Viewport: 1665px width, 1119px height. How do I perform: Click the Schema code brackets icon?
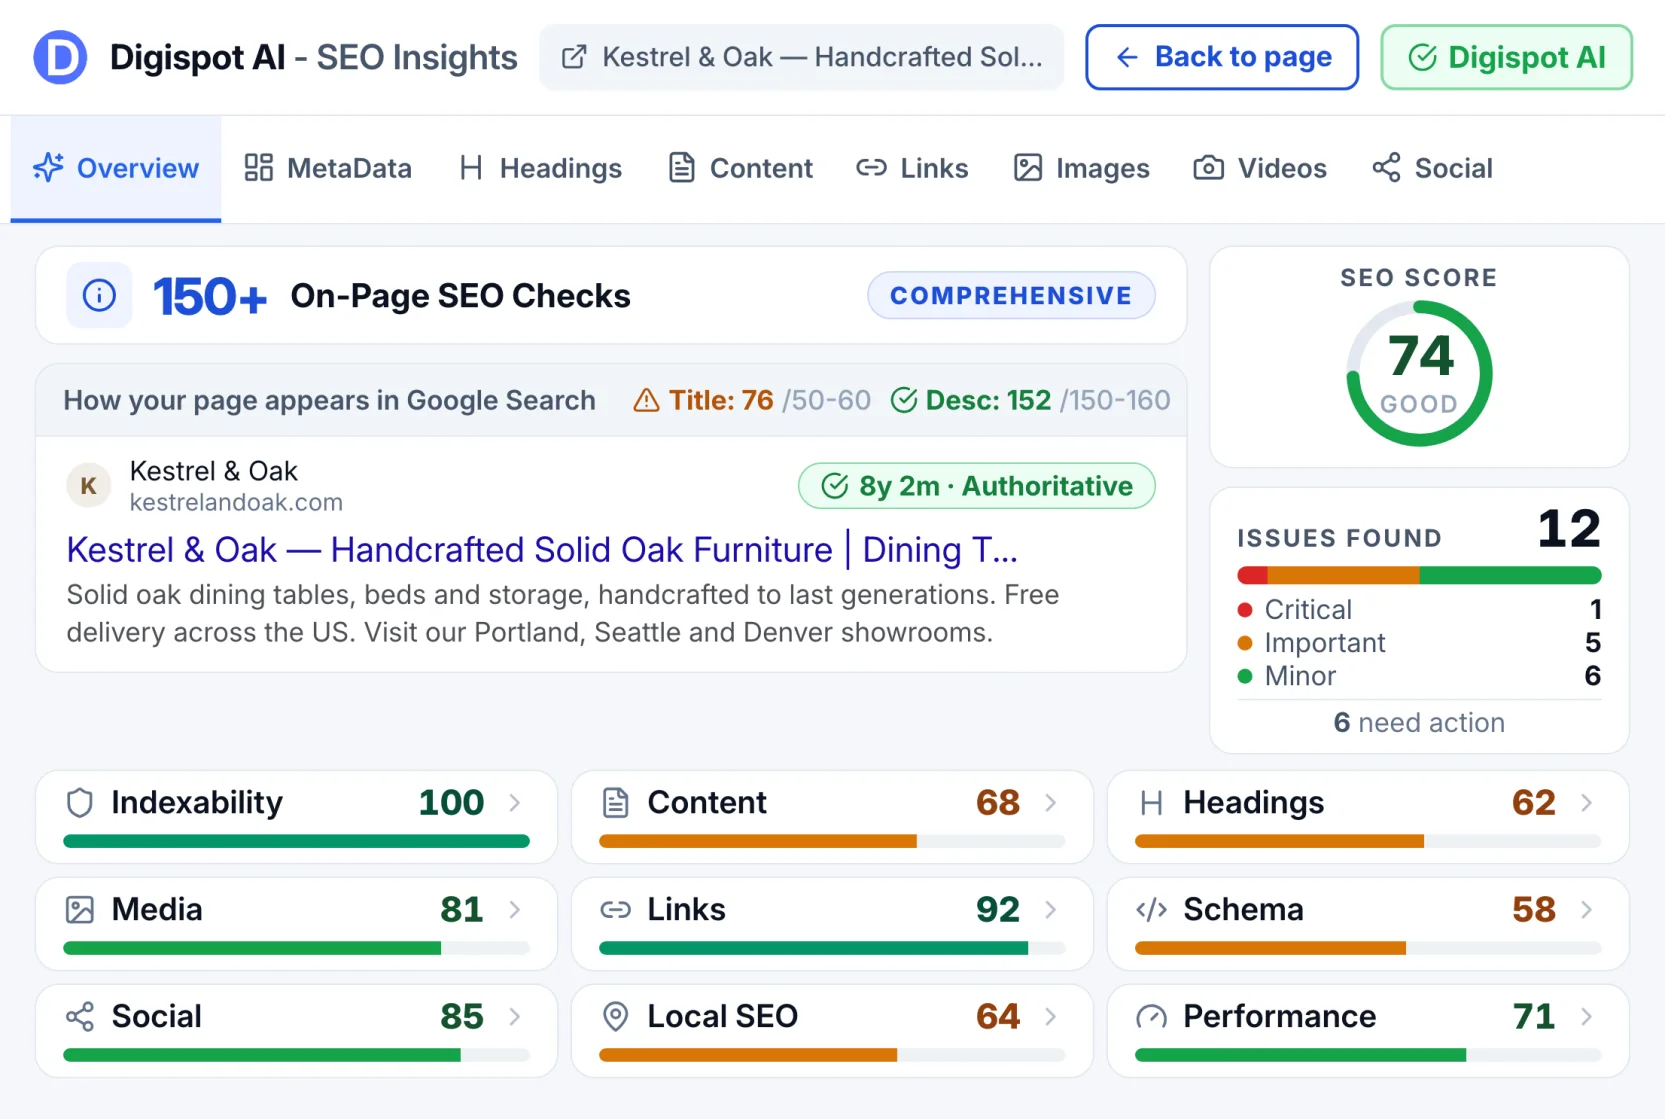1151,910
